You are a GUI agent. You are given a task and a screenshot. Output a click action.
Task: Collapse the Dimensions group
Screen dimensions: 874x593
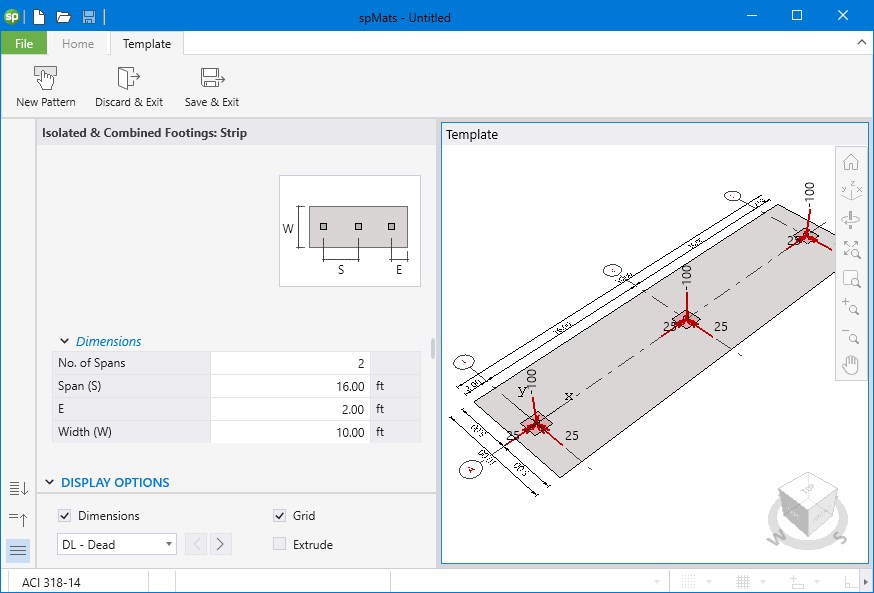pyautogui.click(x=65, y=341)
